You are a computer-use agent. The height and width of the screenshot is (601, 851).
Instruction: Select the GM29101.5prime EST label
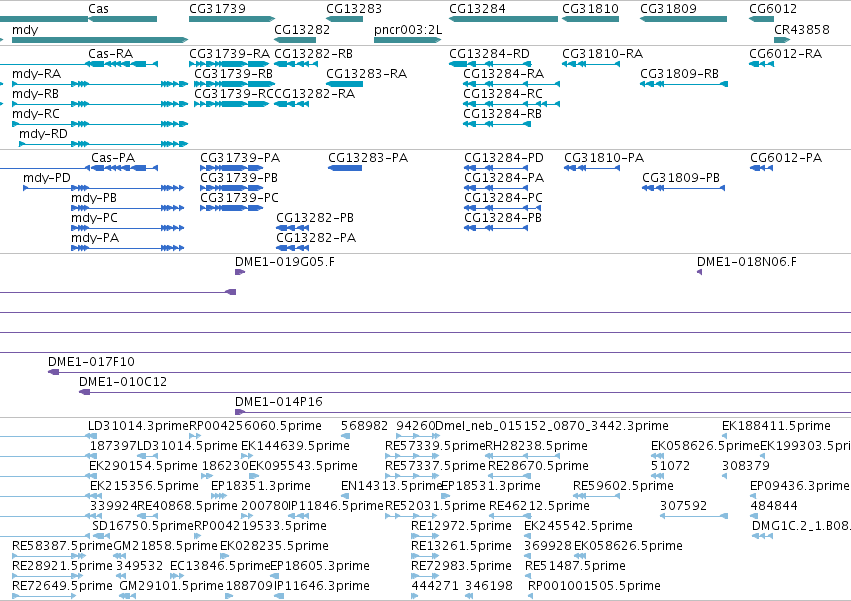point(171,586)
